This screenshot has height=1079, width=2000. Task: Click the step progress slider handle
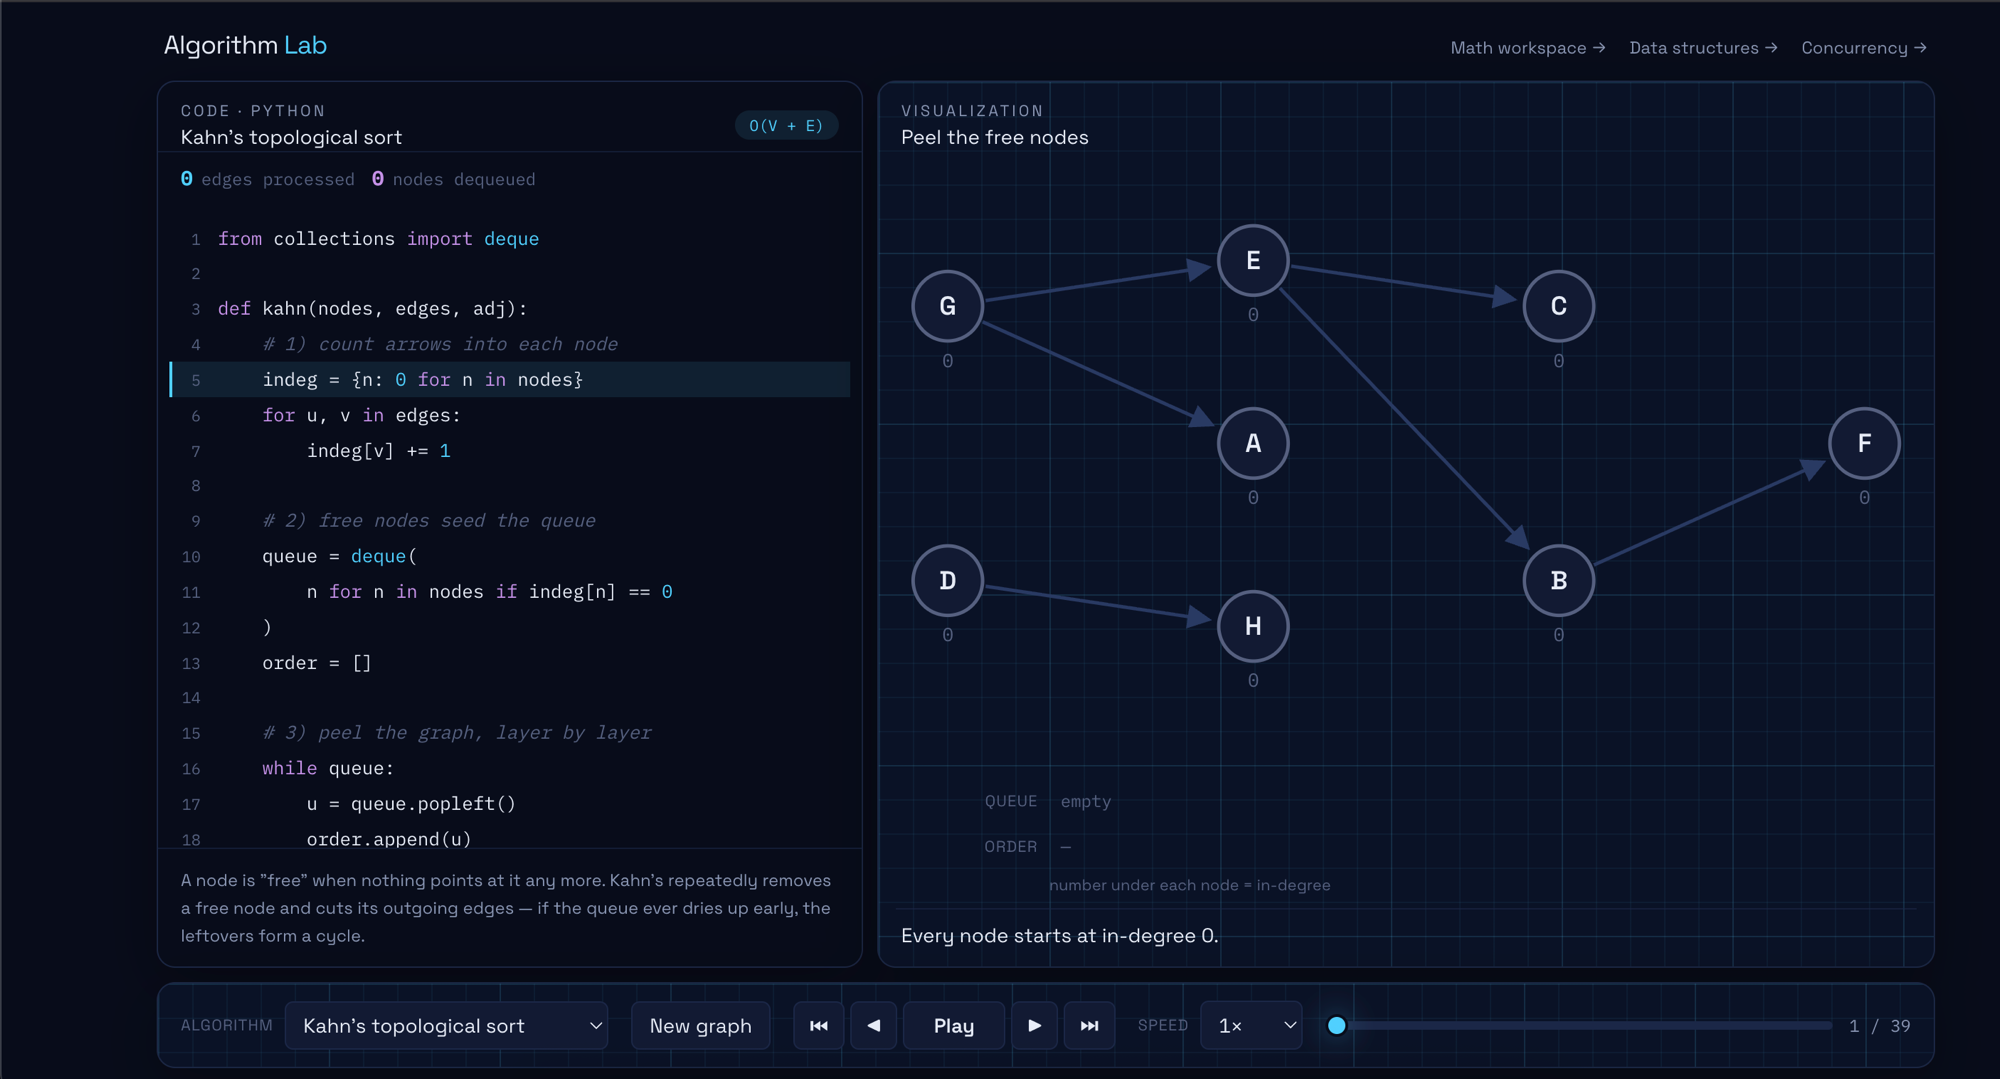coord(1337,1025)
